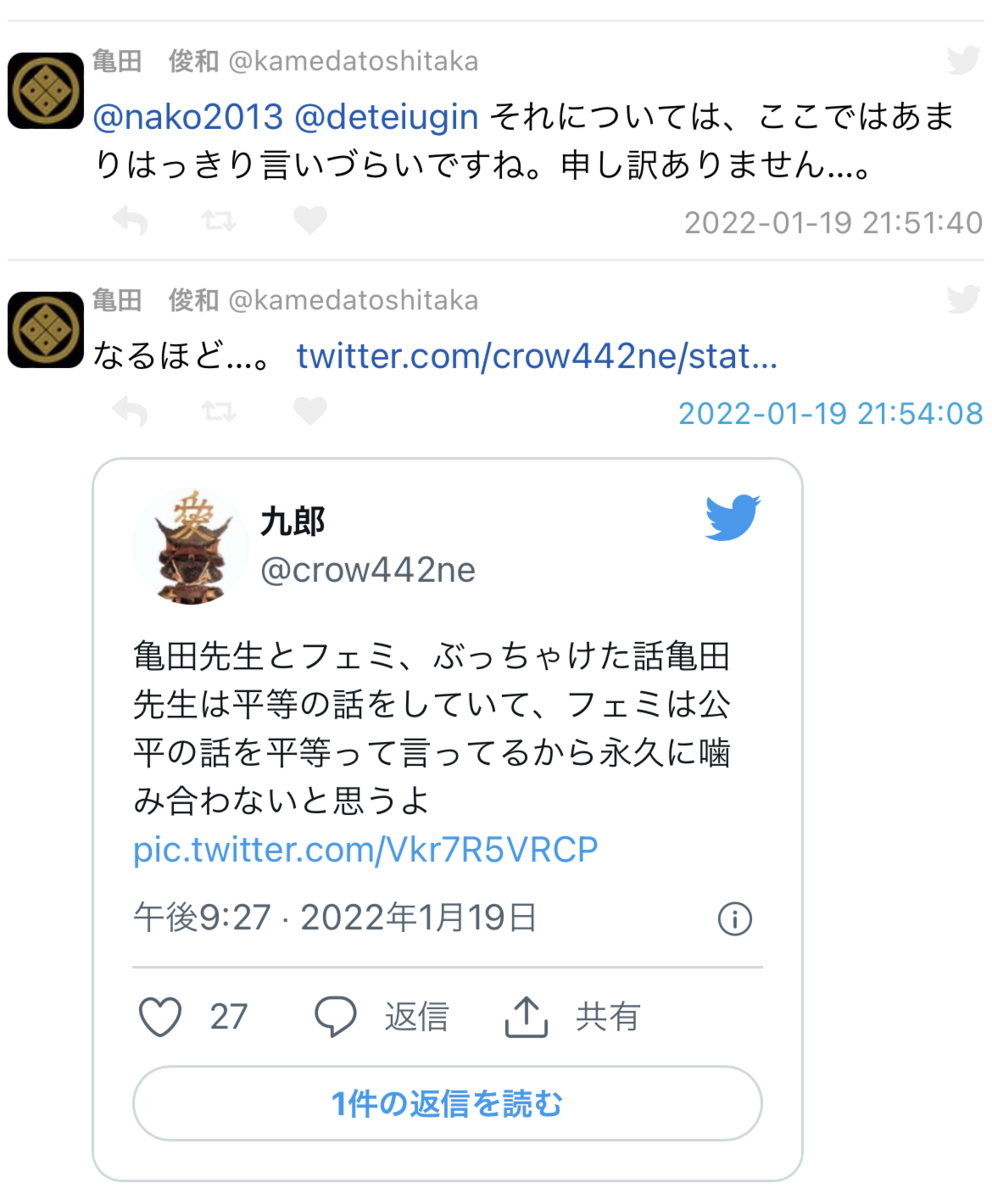Like the first tweet with the heart icon
Viewport: 992px width, 1200px height.
(x=310, y=220)
